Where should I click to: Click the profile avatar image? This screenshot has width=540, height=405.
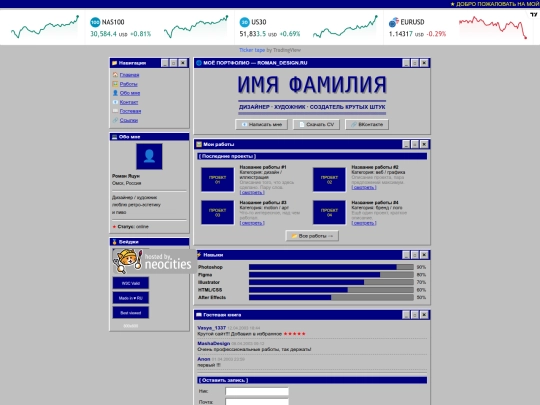(149, 156)
